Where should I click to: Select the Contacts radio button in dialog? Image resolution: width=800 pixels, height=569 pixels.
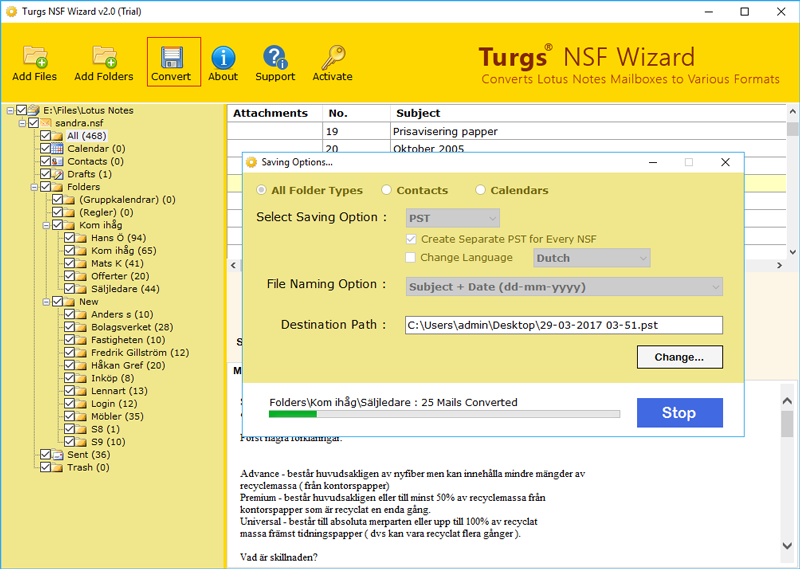tap(386, 190)
